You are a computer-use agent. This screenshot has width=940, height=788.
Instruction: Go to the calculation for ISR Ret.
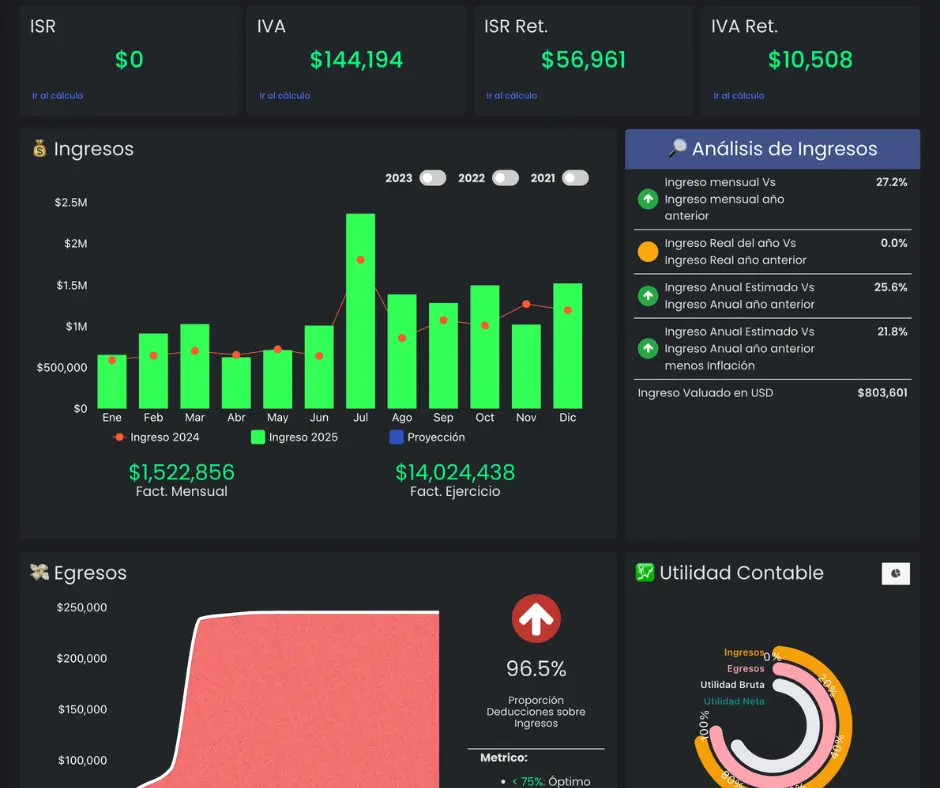(x=511, y=95)
